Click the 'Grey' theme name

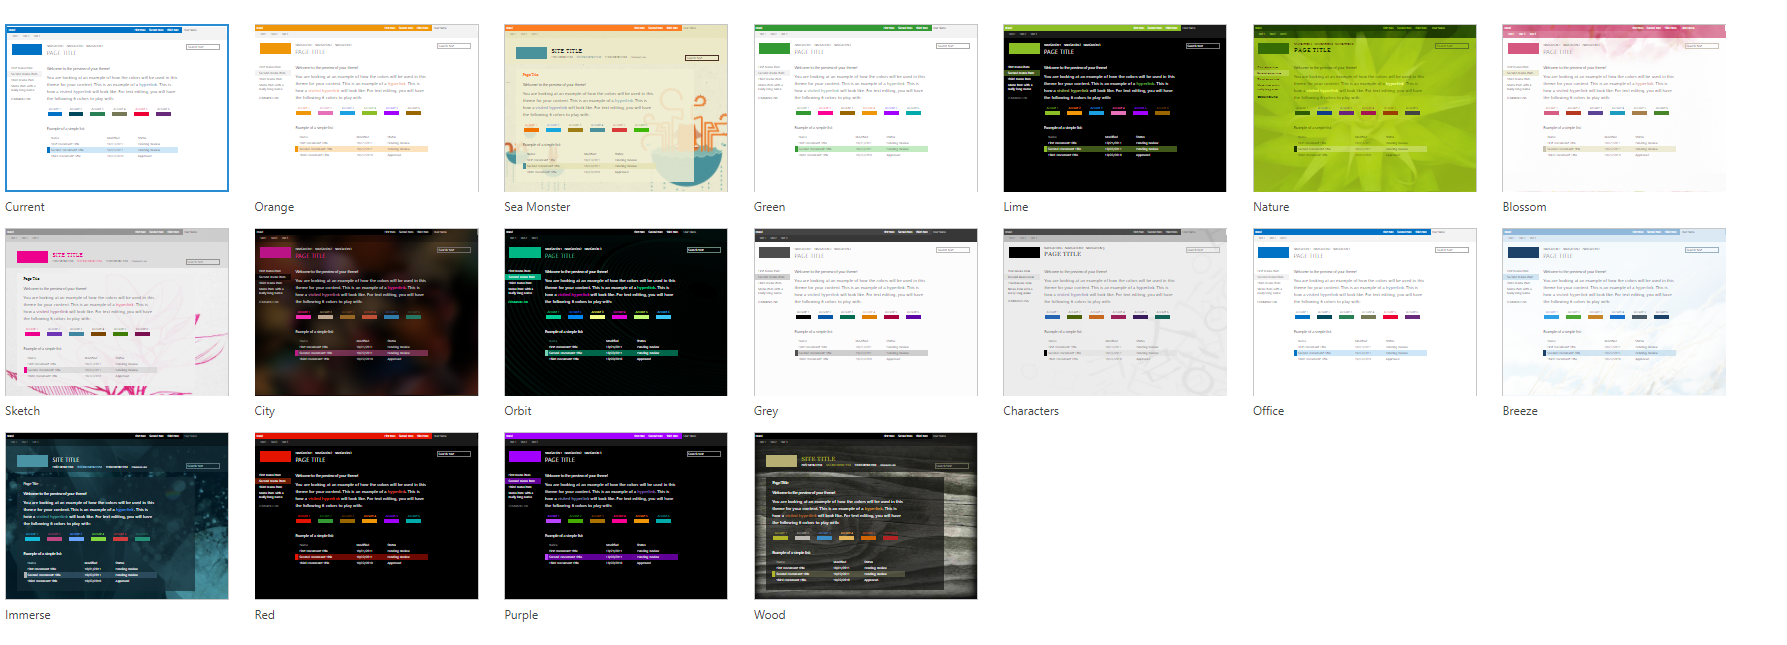766,411
